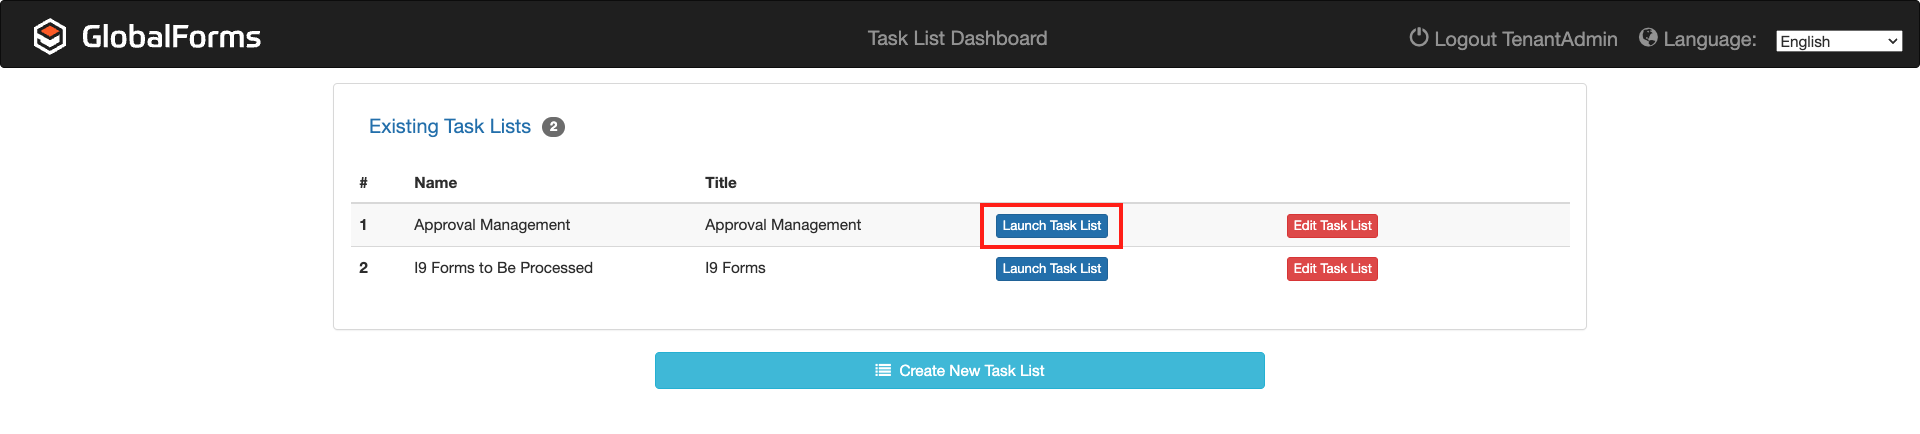Click the task list count badge showing 2
Screen dimensions: 1920x434
pos(553,127)
